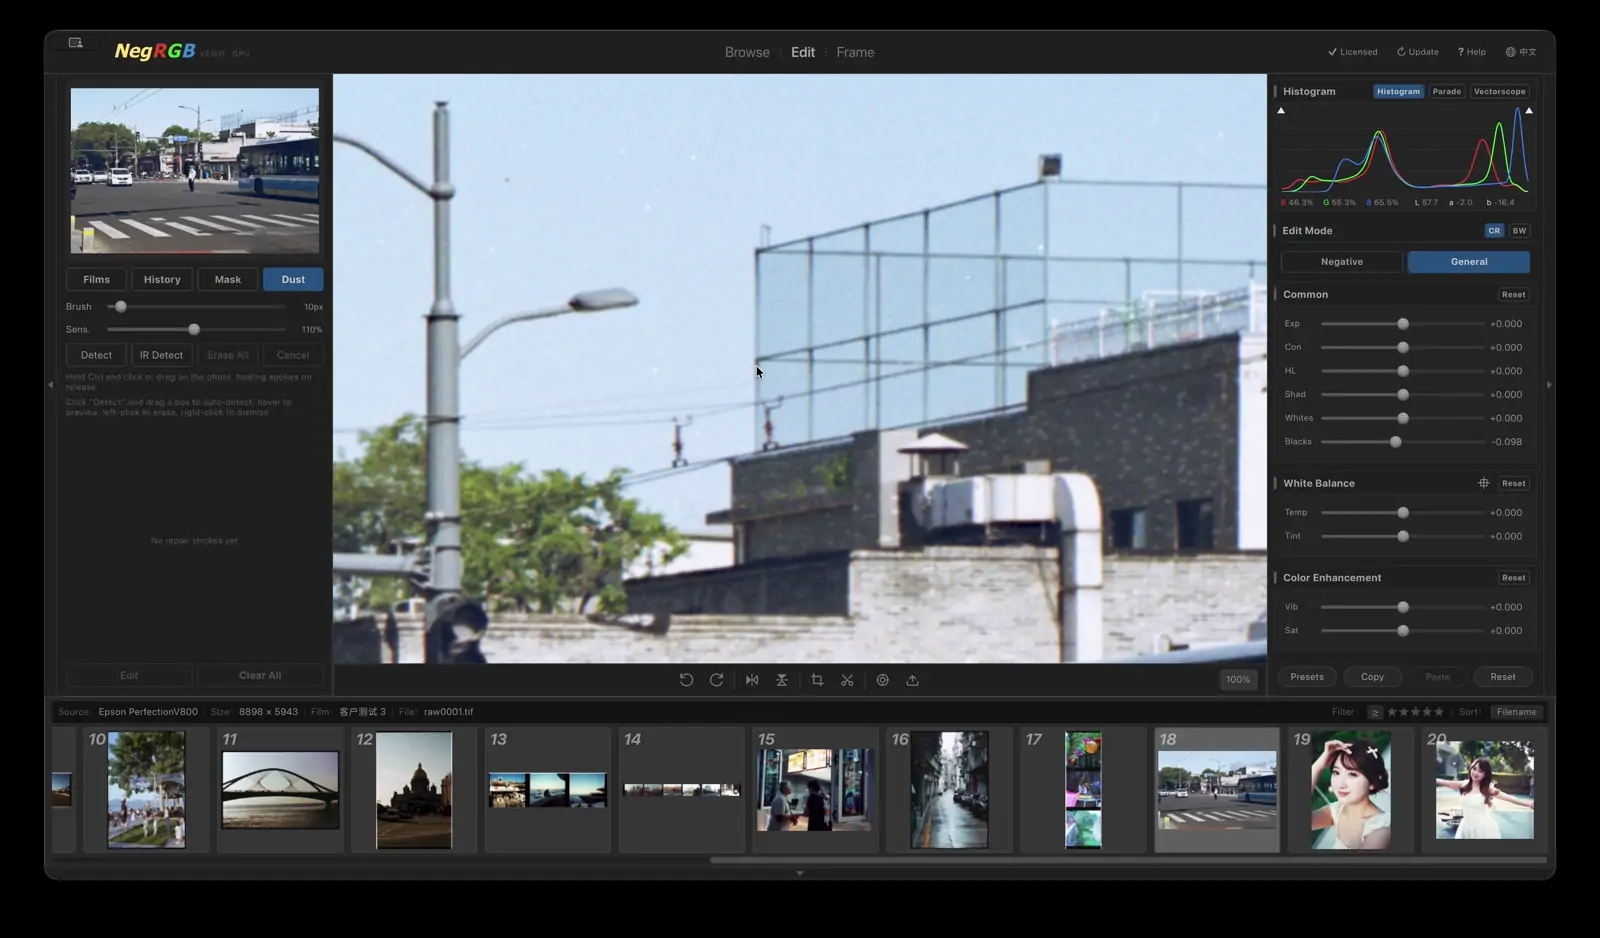Switch edit mode to BW
Viewport: 1600px width, 938px height.
coord(1519,231)
